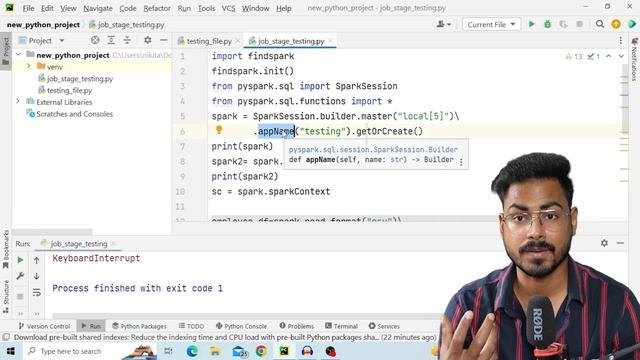Viewport: 640px width, 360px height.
Task: Run the current file with green play button
Action: (x=531, y=24)
